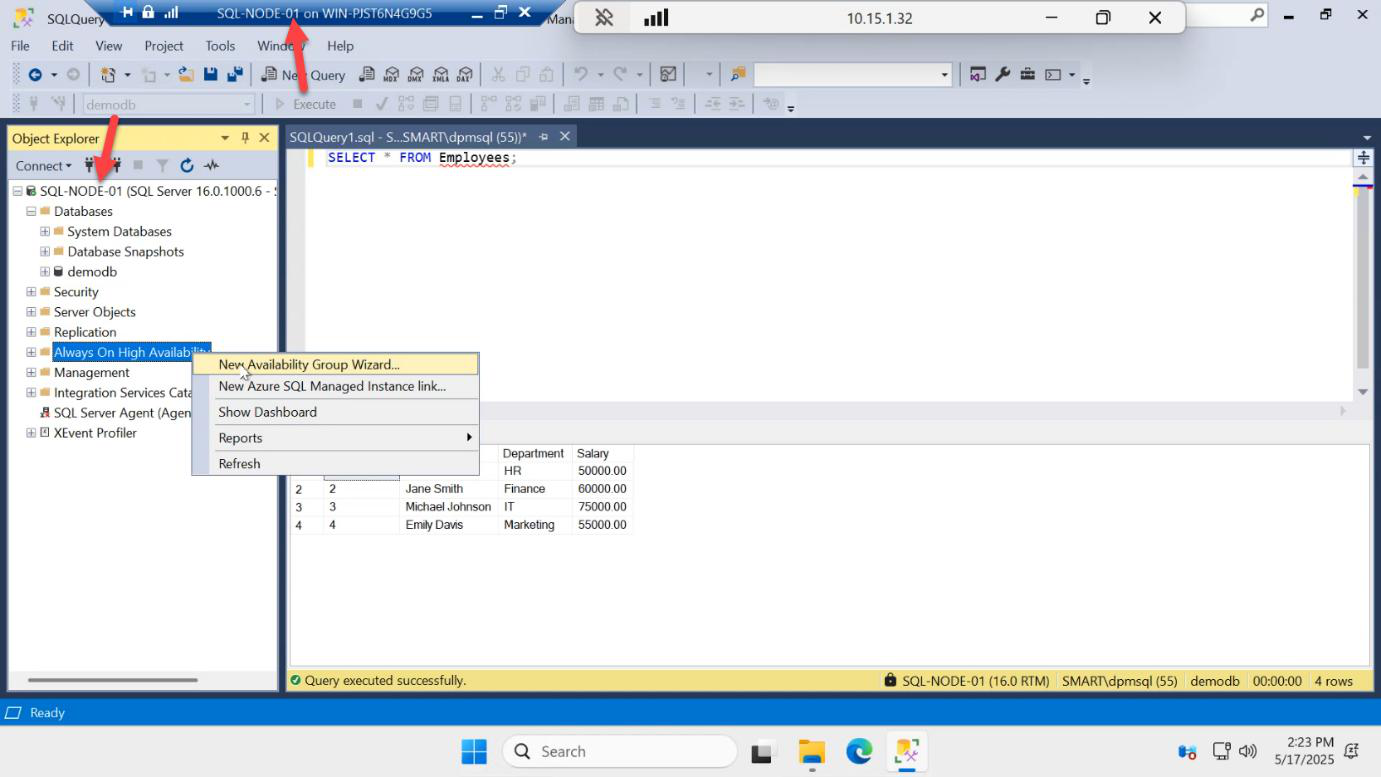The height and width of the screenshot is (777, 1381).
Task: Click the Save floppy disk icon
Action: 211,75
